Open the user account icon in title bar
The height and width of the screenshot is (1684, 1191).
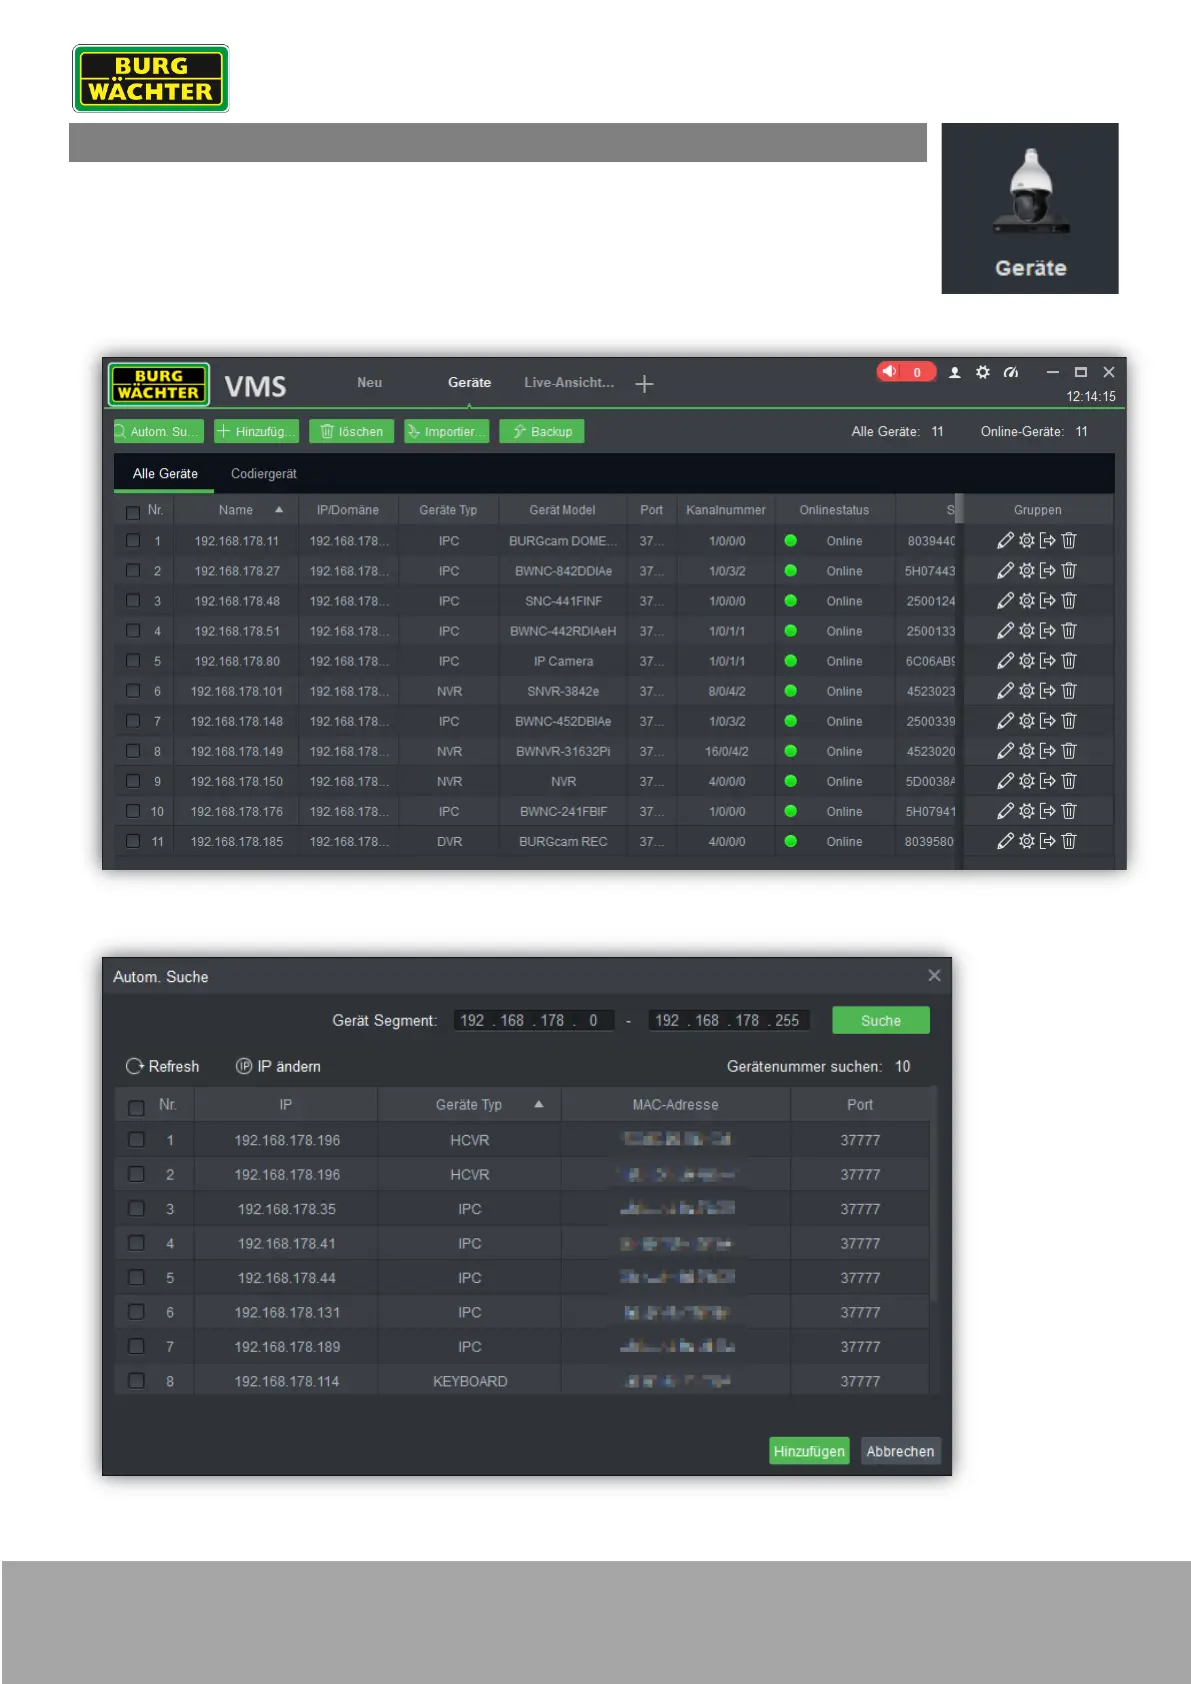point(955,373)
